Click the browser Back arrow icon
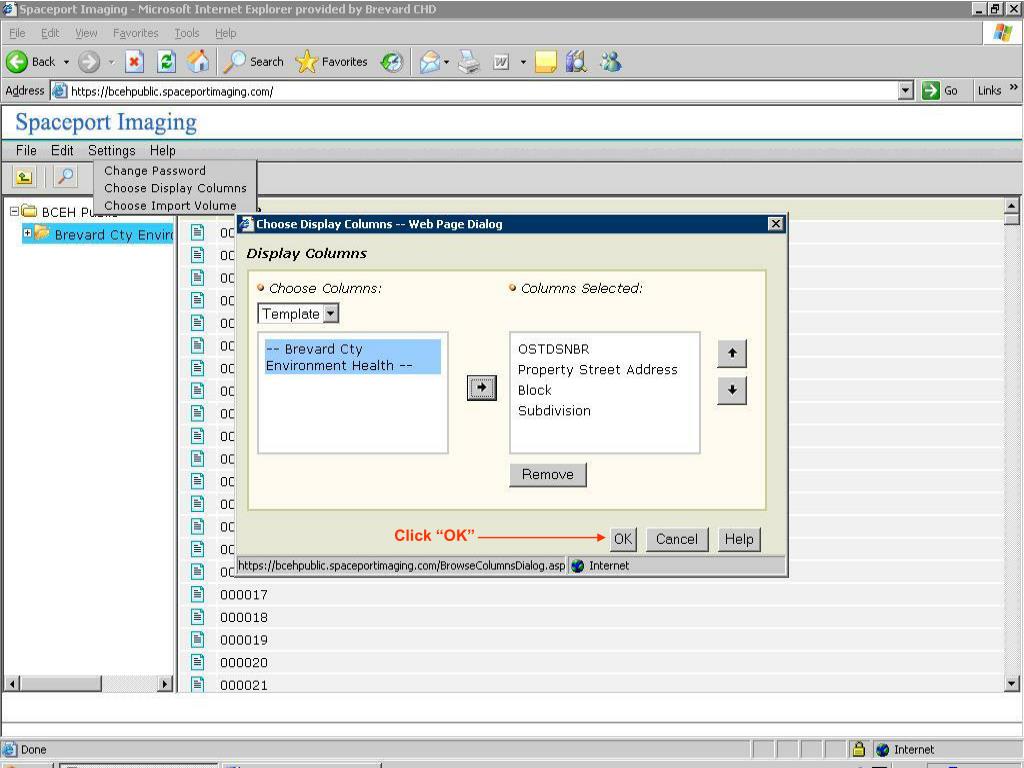The height and width of the screenshot is (768, 1024). 17,62
